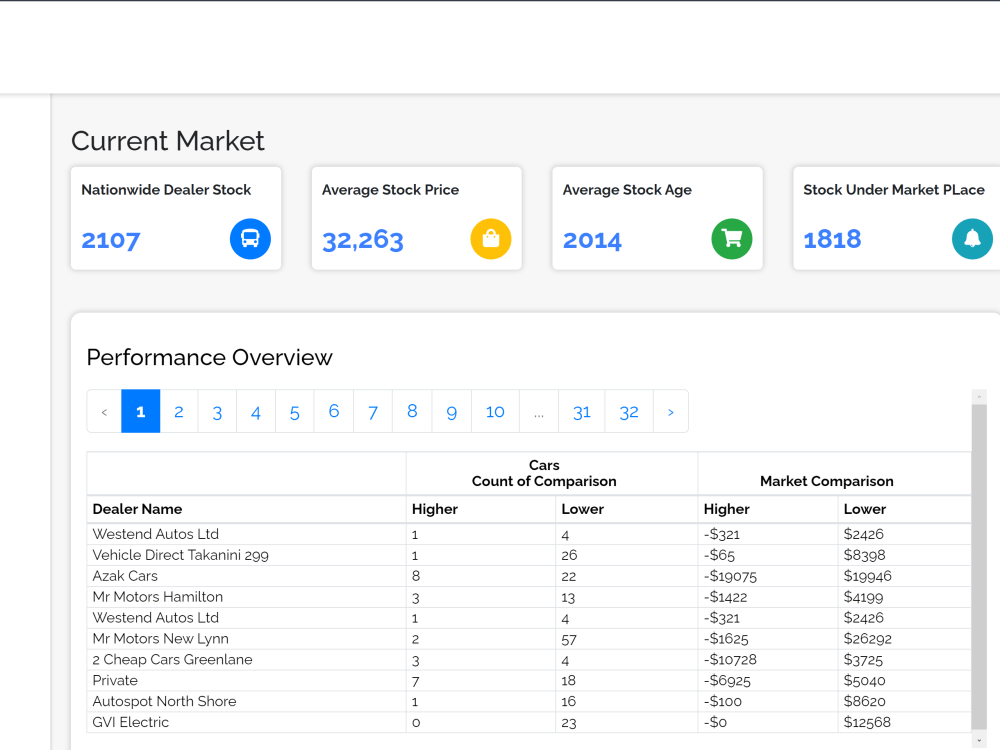Open page 8 in pagination
Viewport: 1000px width, 750px height.
(412, 412)
